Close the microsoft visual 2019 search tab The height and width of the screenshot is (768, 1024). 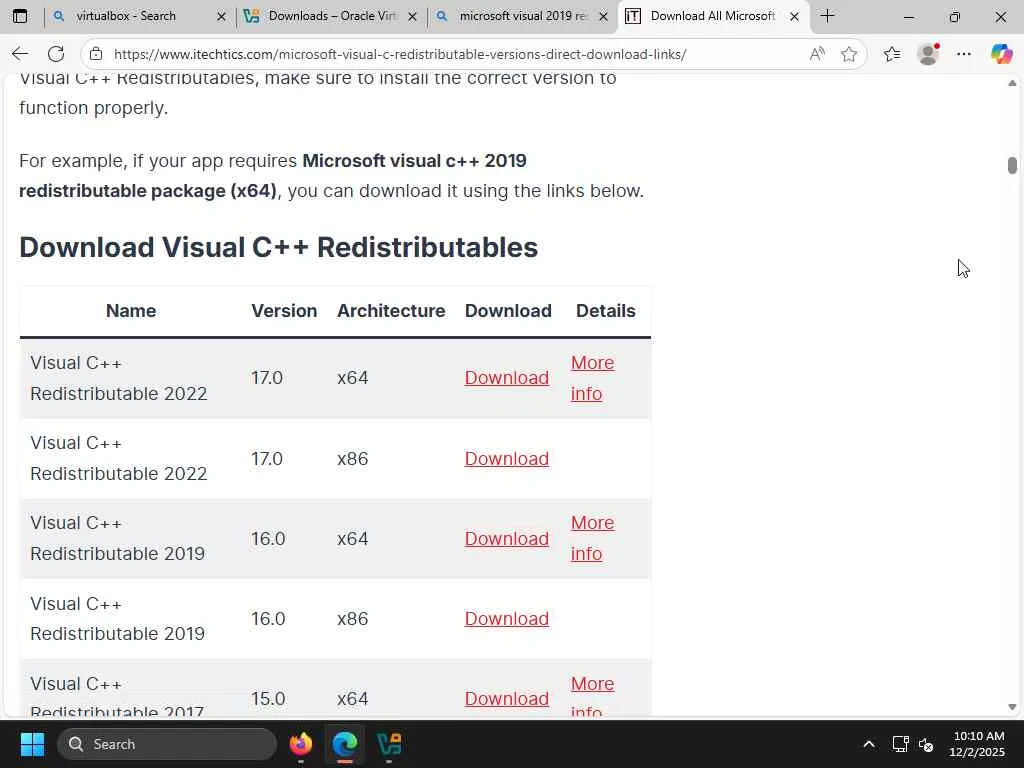[604, 16]
